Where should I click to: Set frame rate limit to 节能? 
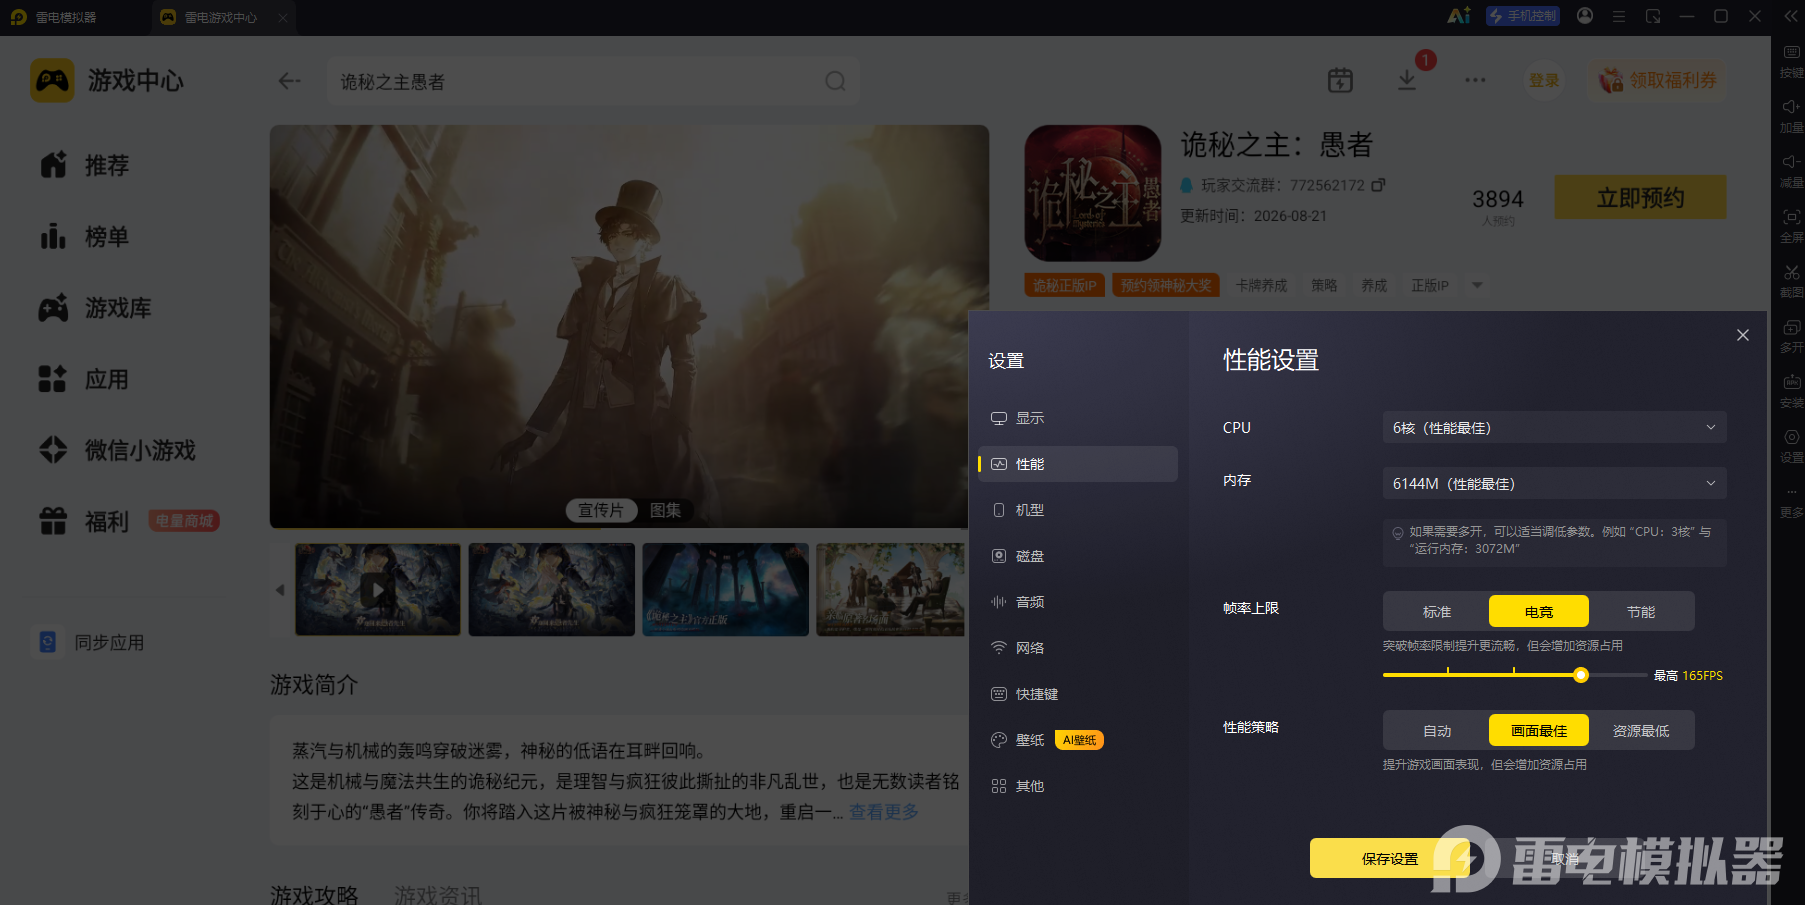pyautogui.click(x=1641, y=611)
